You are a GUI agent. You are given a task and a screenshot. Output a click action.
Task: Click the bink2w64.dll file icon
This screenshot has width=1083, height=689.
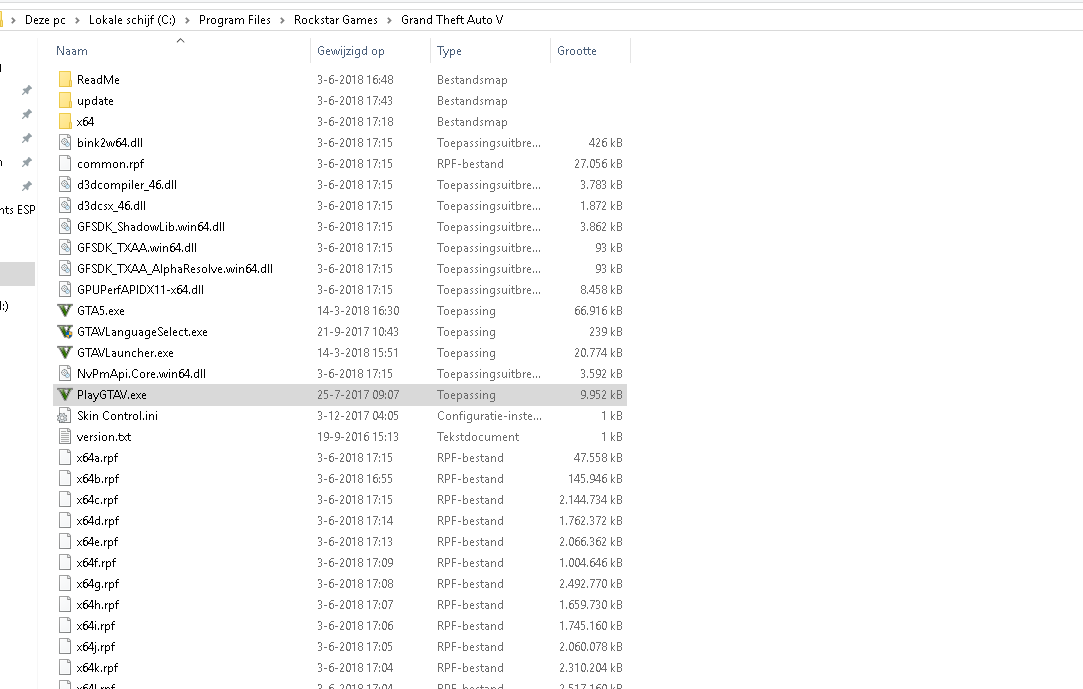pos(65,143)
